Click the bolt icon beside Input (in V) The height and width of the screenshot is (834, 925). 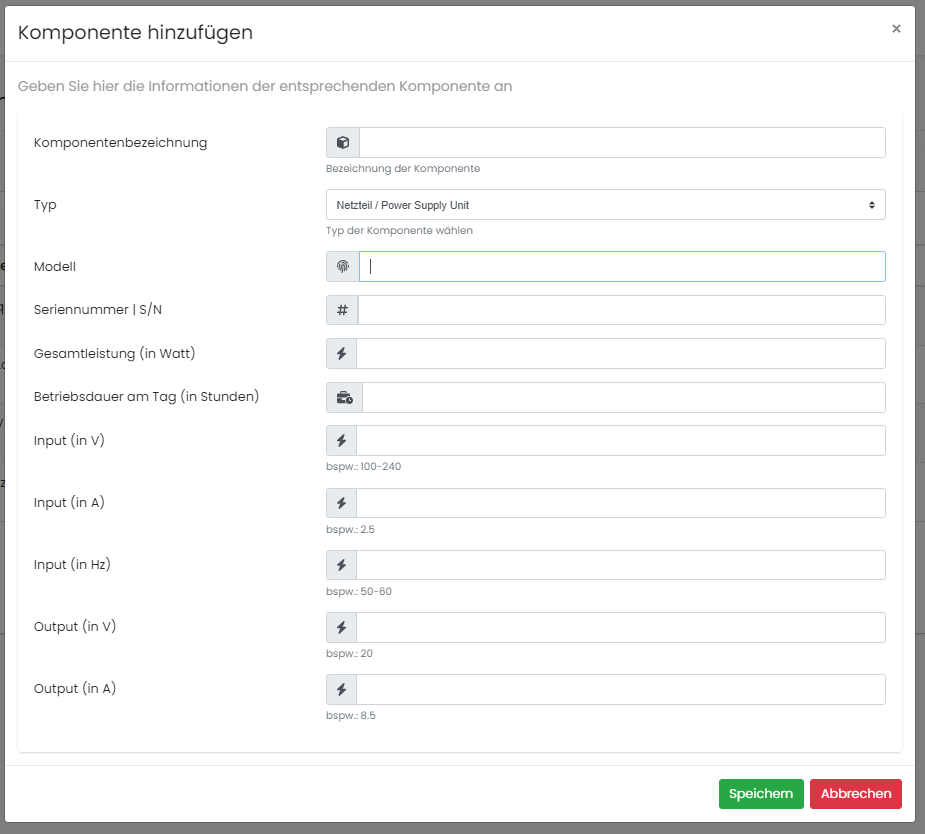(x=341, y=441)
